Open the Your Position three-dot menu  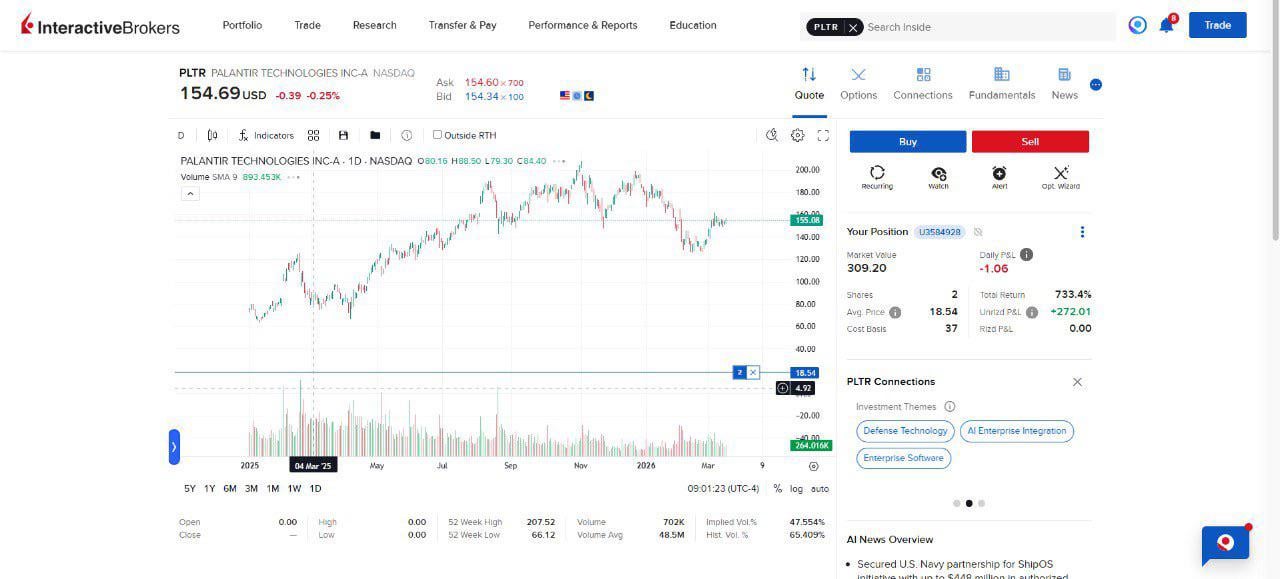[x=1082, y=232]
